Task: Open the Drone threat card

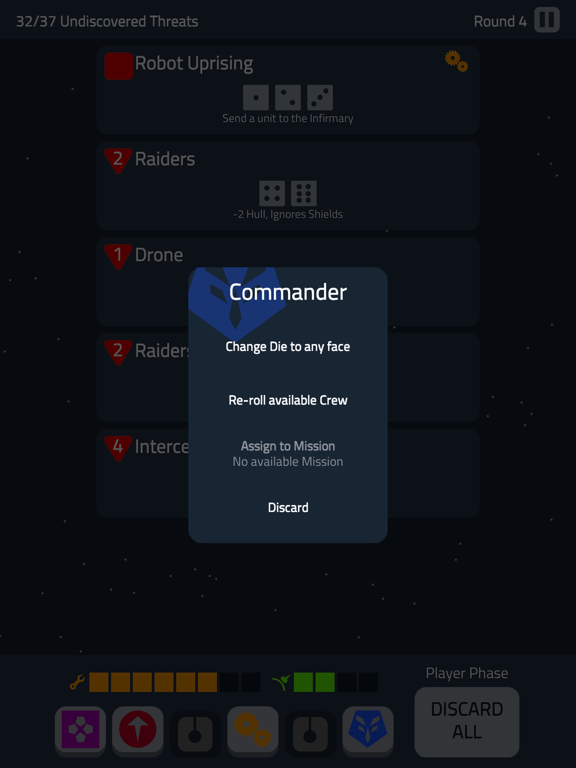Action: click(288, 282)
